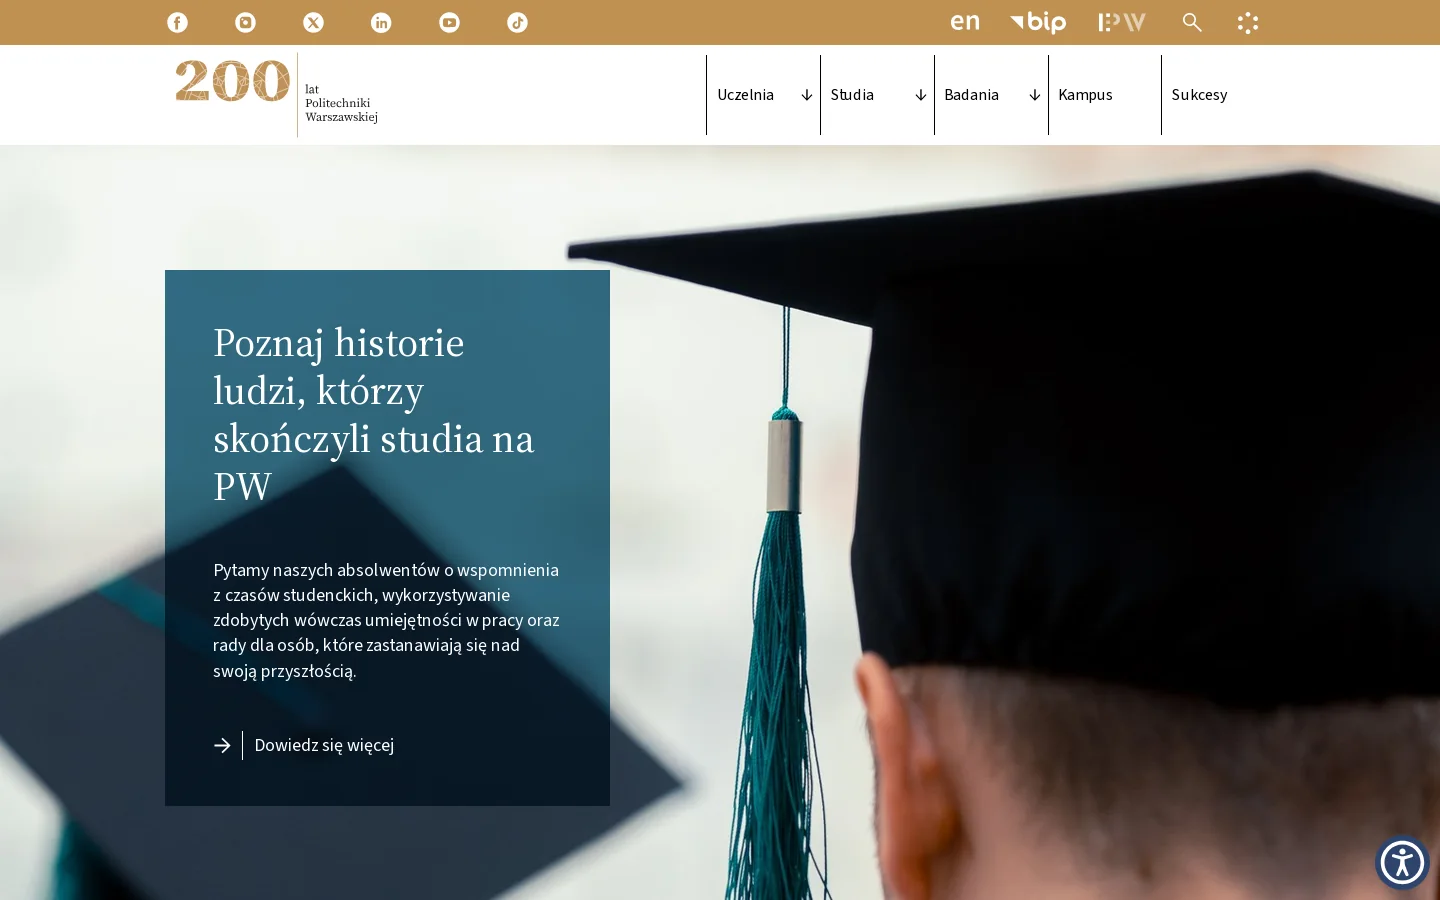The width and height of the screenshot is (1440, 900).
Task: Click the arrow icon beside 'Dowiedz się więcej'
Action: [222, 745]
